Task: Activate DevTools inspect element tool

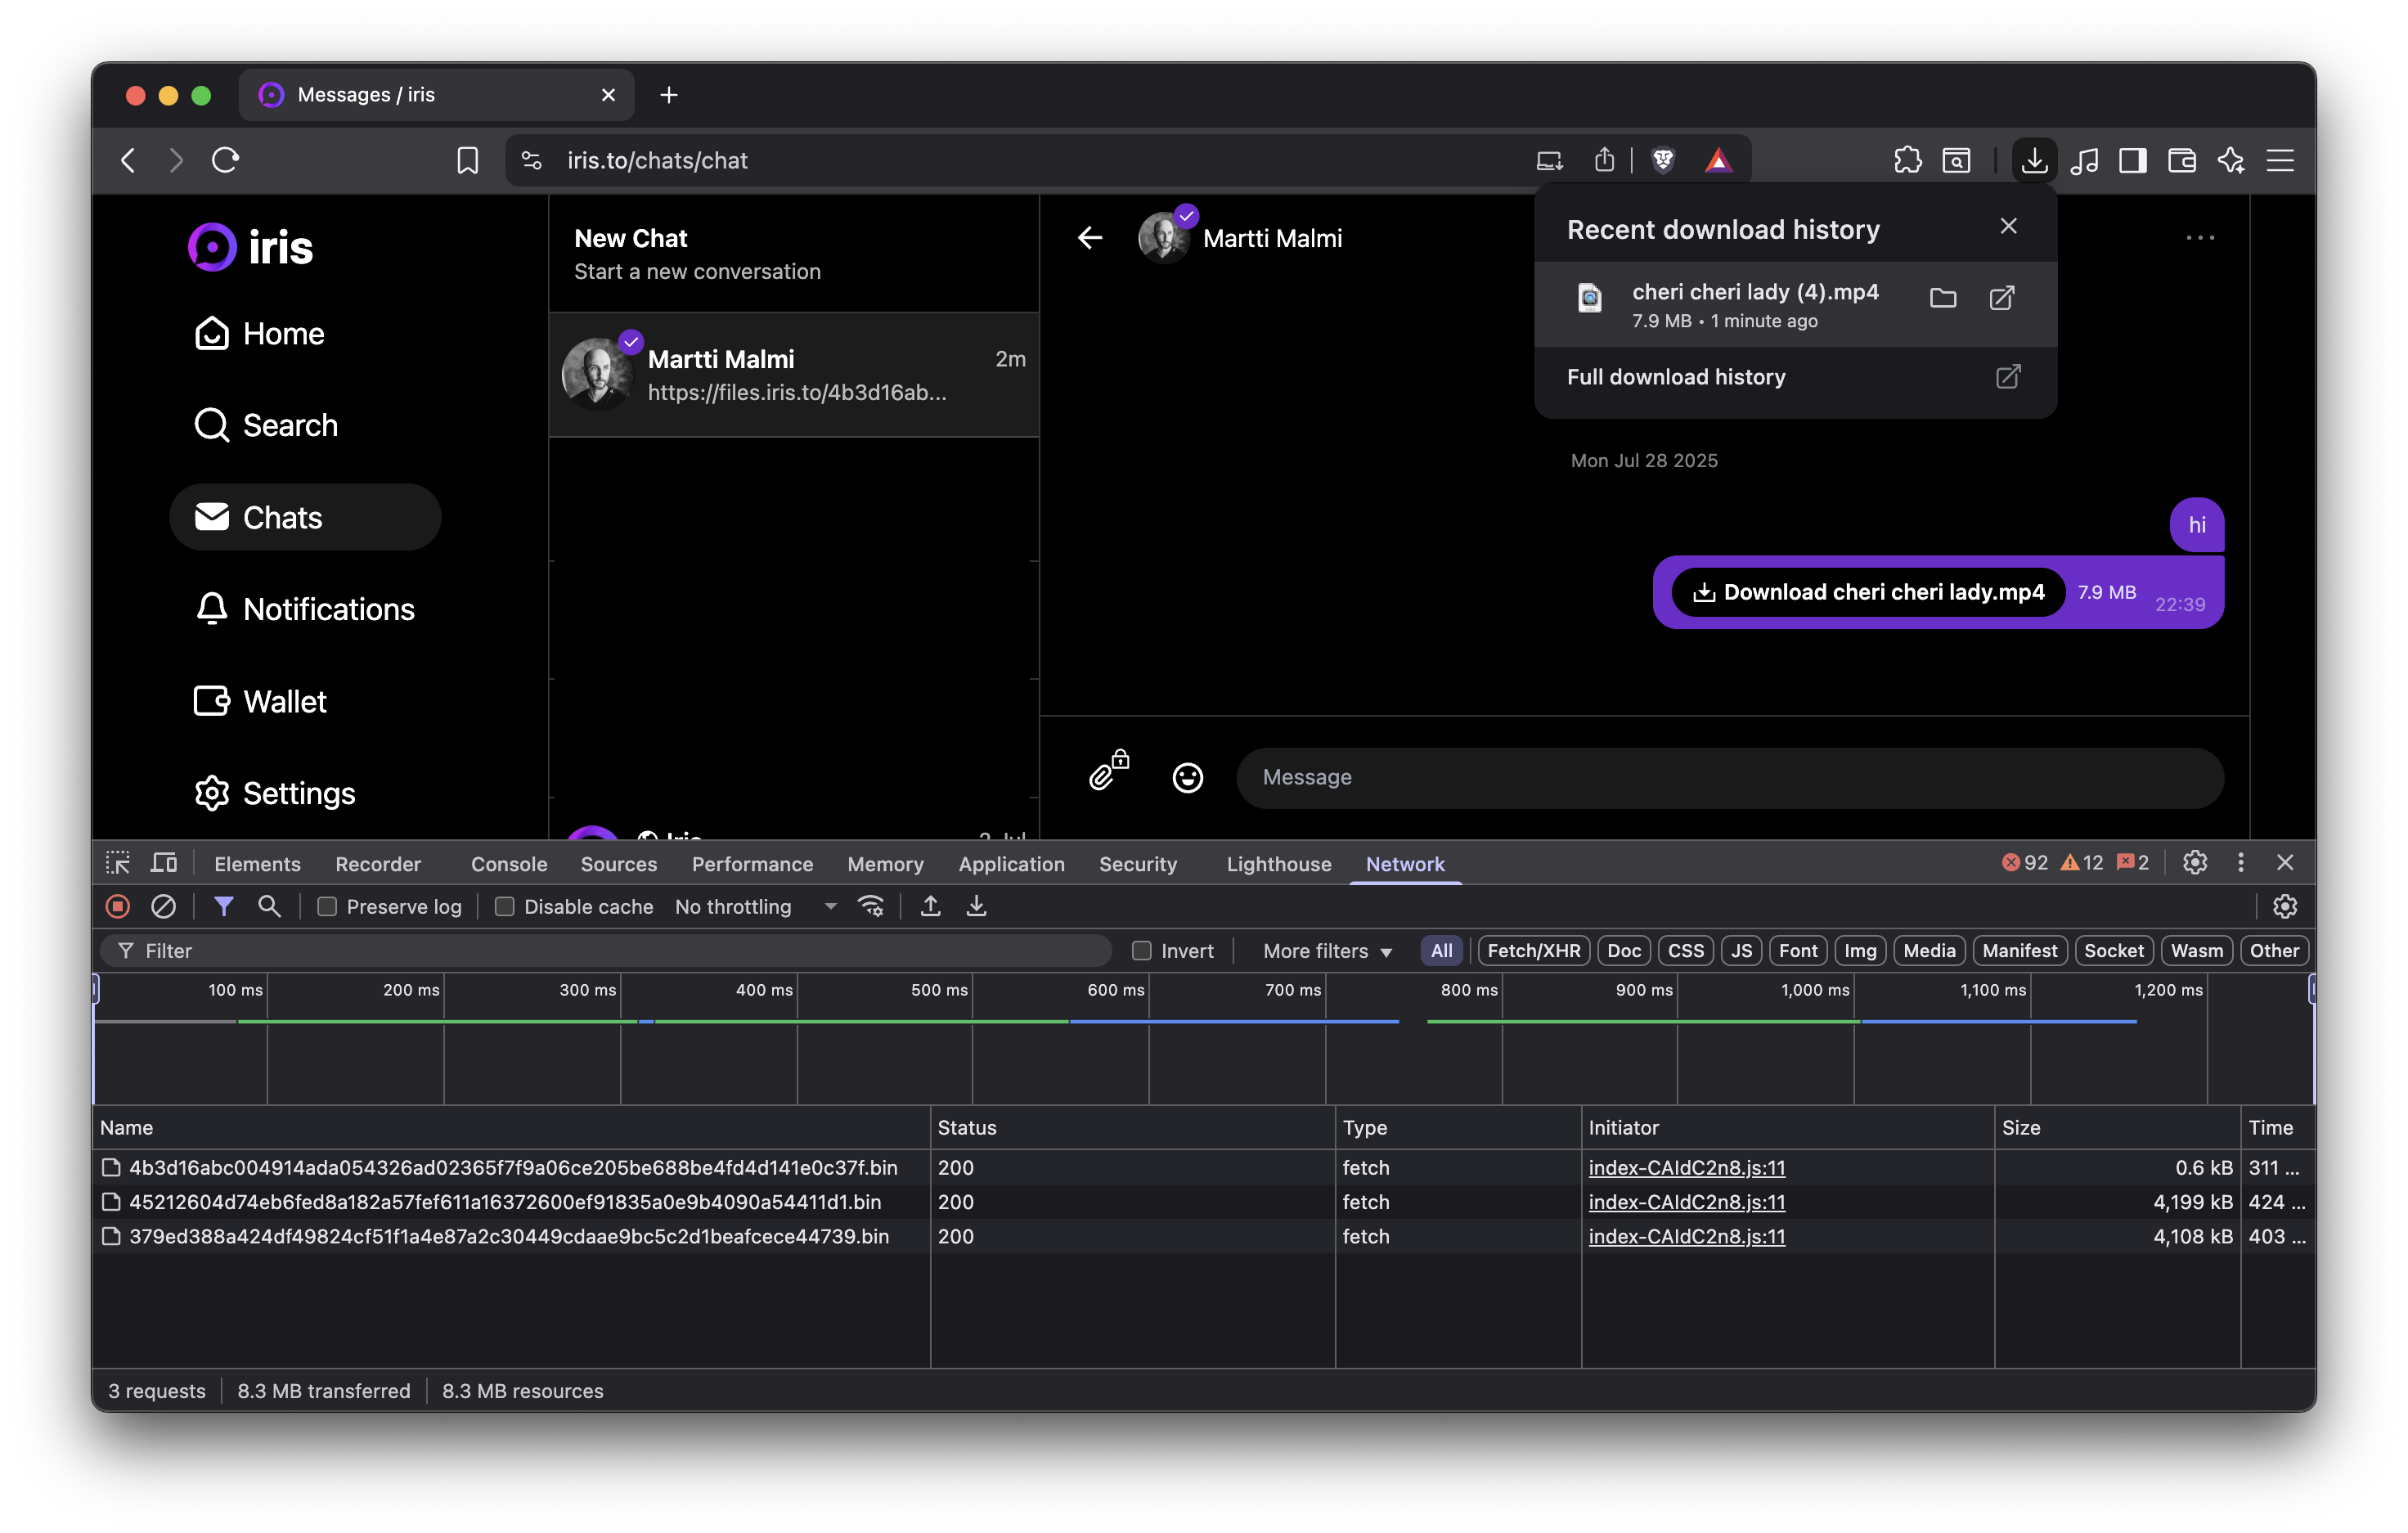Action: coord(118,862)
